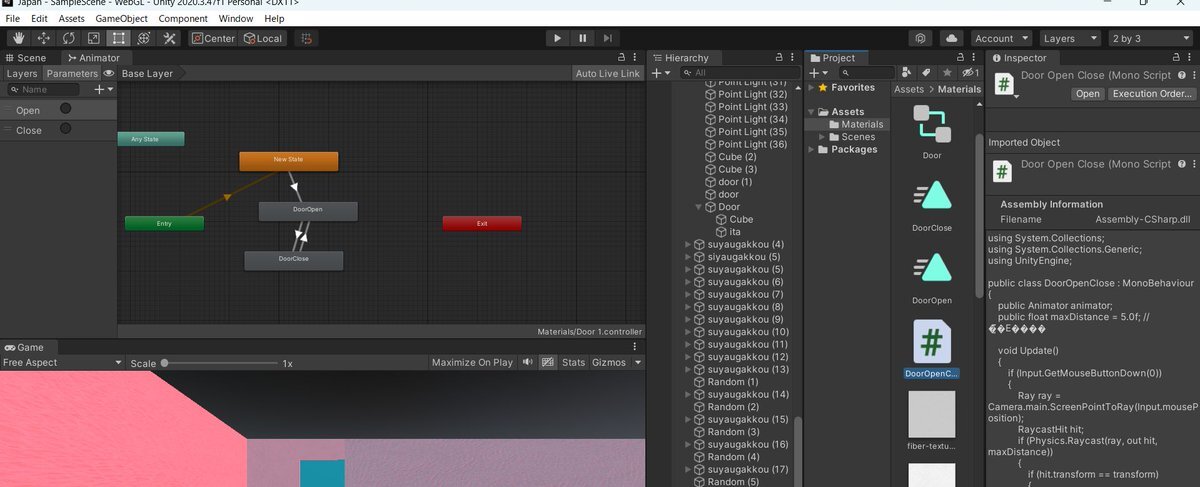This screenshot has width=1200, height=487.
Task: Click the Hierarchy add plus icon
Action: point(660,73)
